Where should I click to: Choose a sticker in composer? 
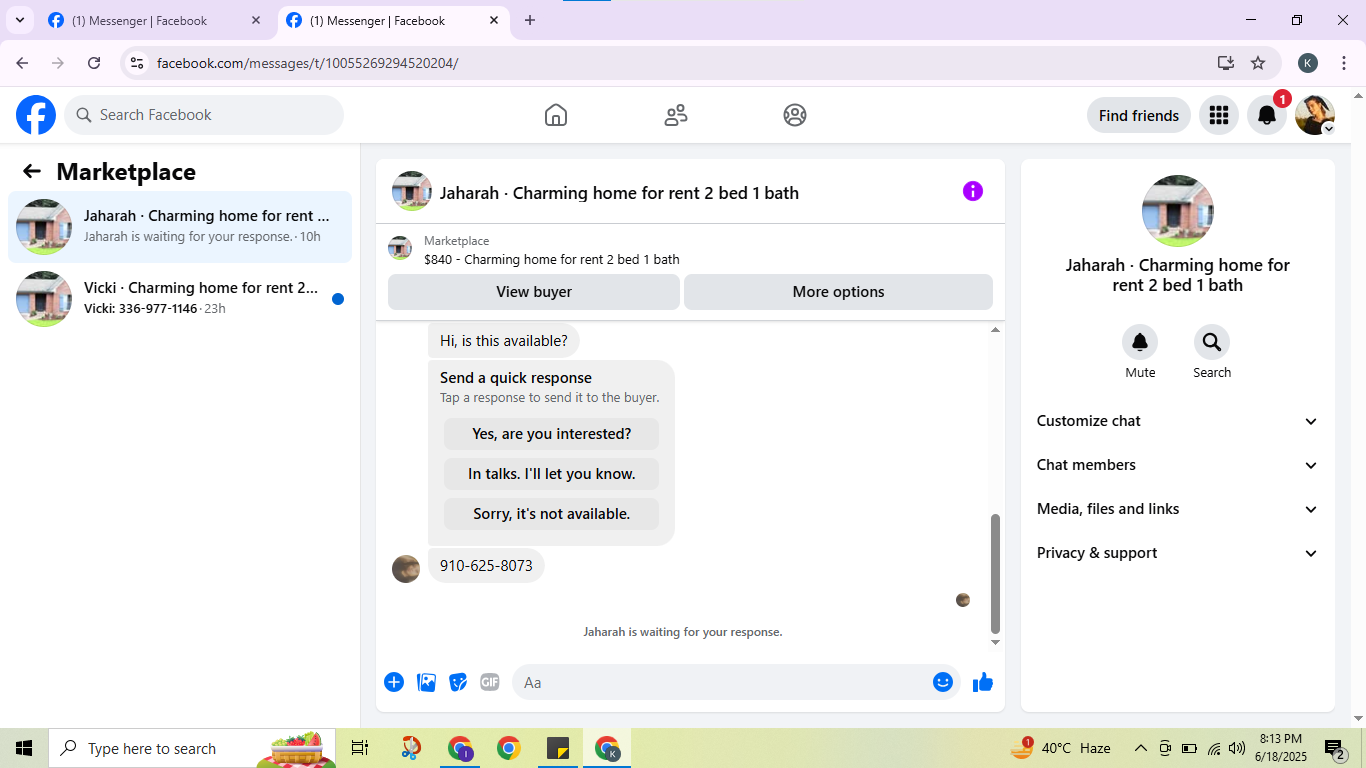click(x=458, y=682)
